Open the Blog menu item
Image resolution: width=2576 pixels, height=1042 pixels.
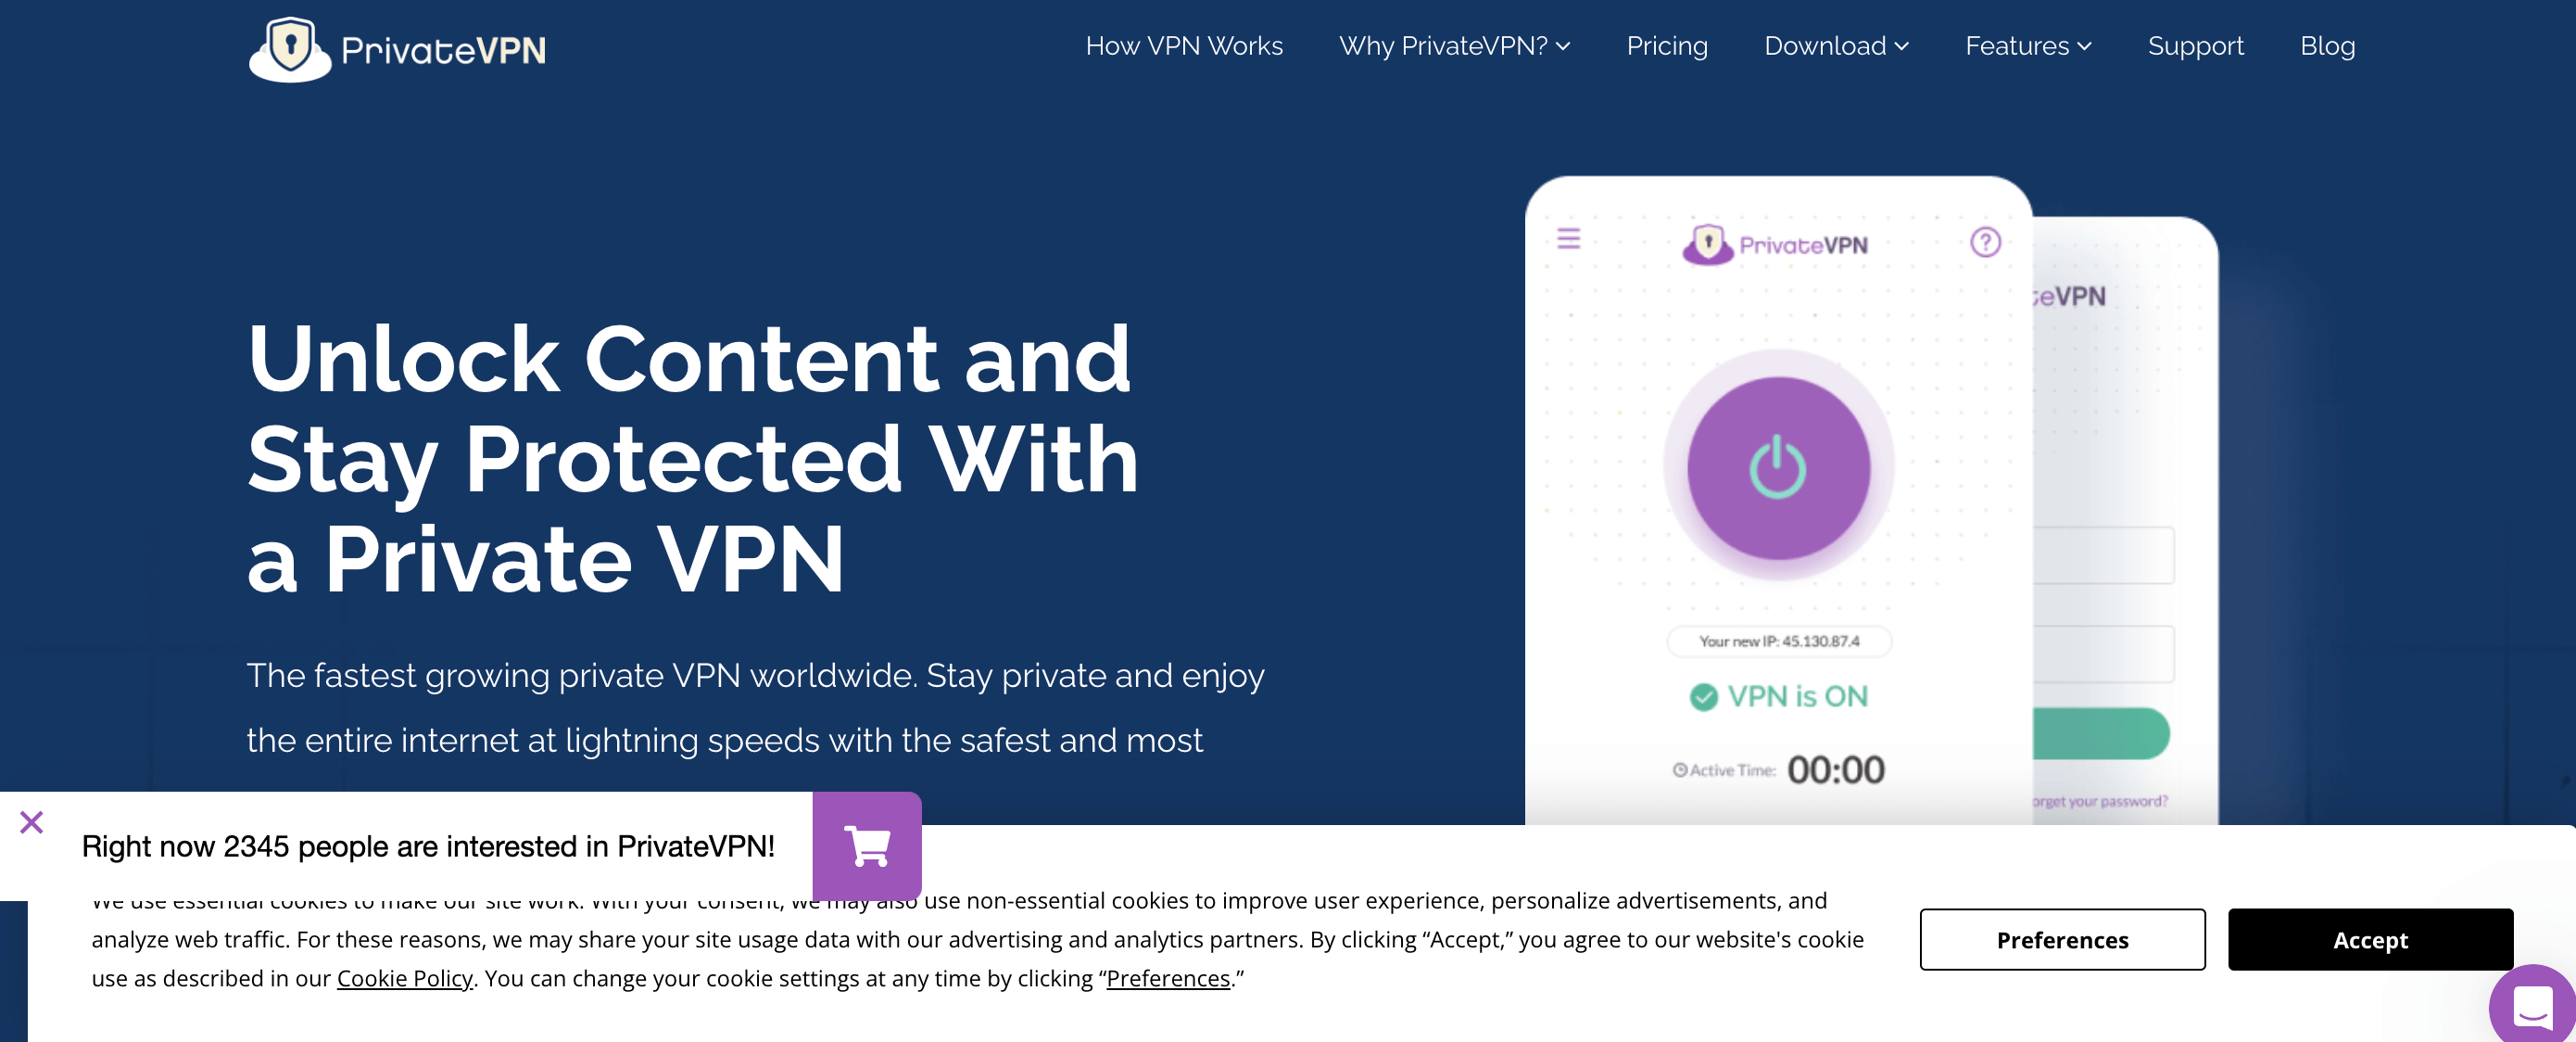[x=2328, y=44]
